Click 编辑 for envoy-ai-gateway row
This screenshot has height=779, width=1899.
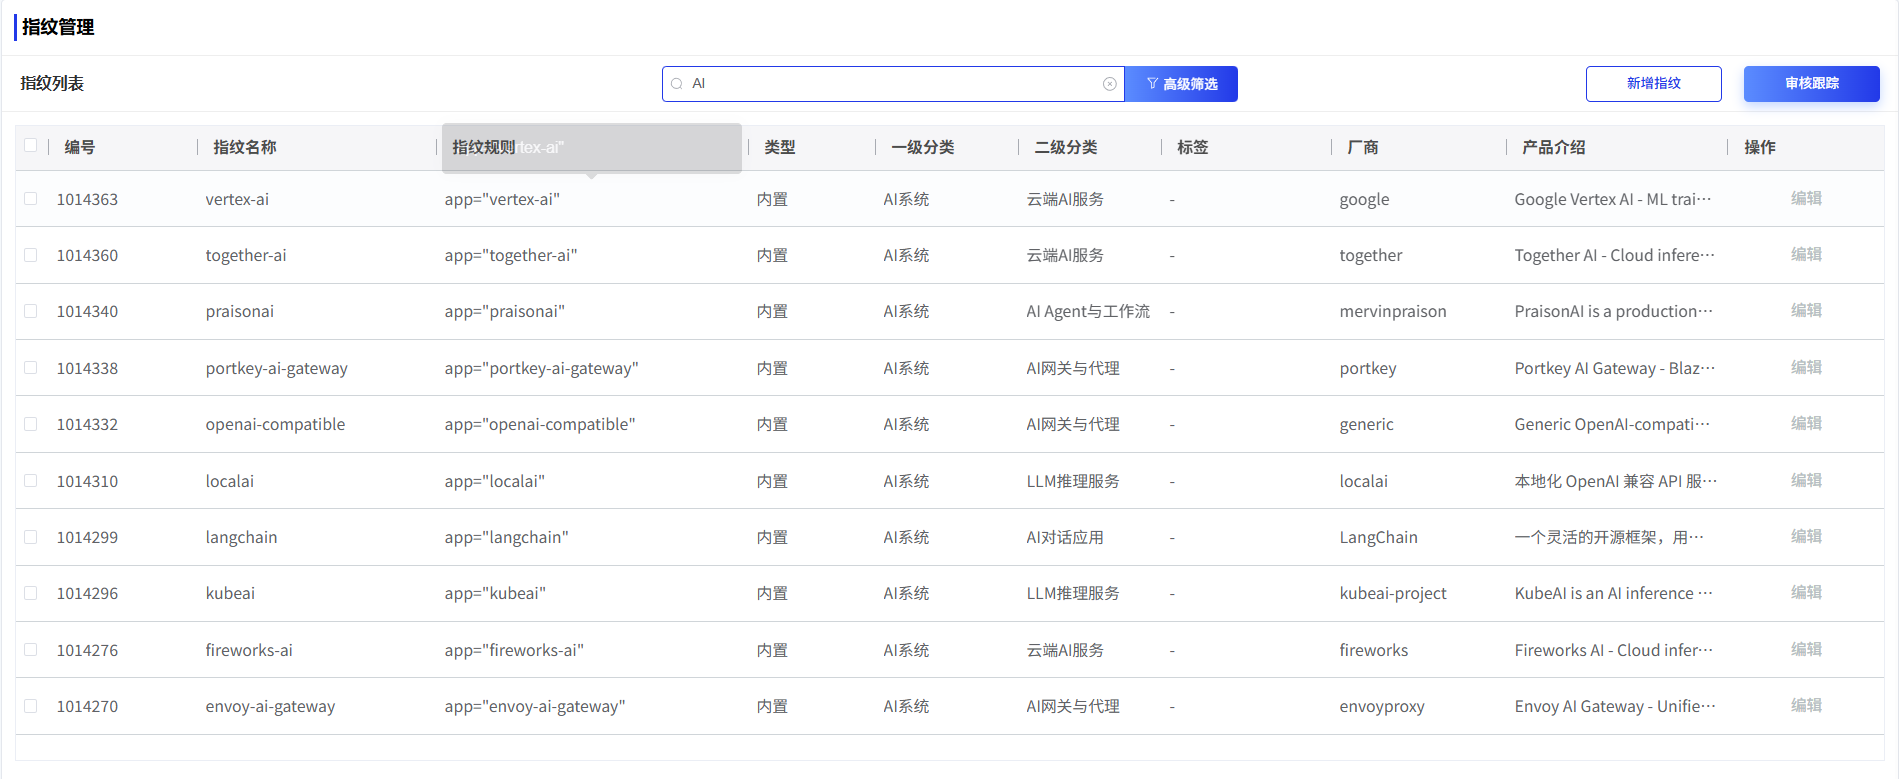click(x=1806, y=705)
